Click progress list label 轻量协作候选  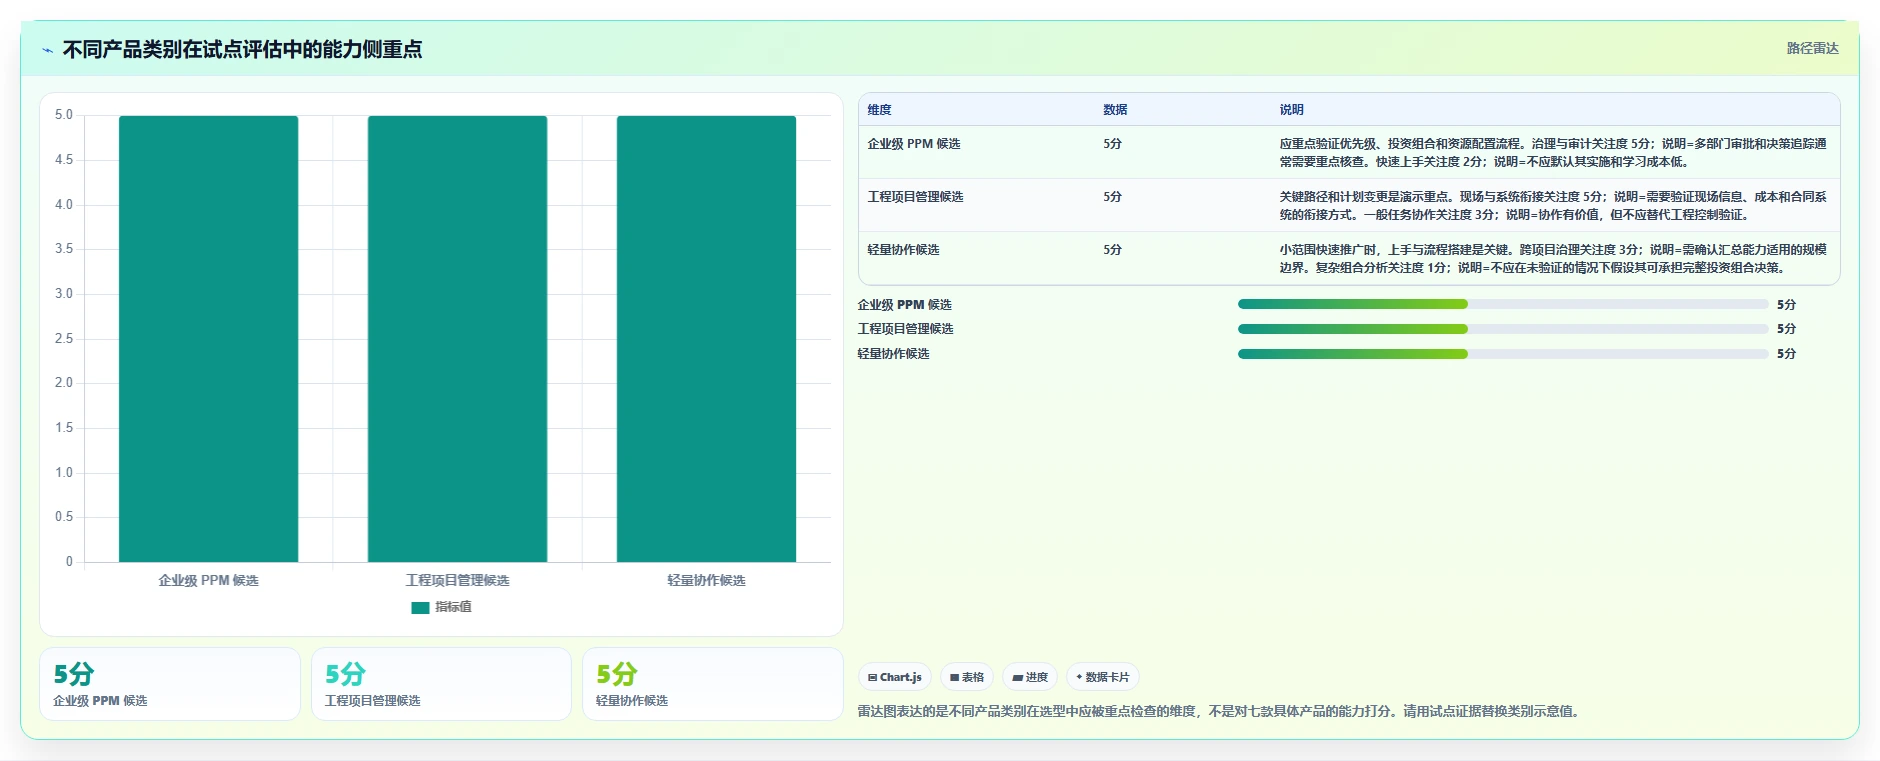tap(893, 354)
